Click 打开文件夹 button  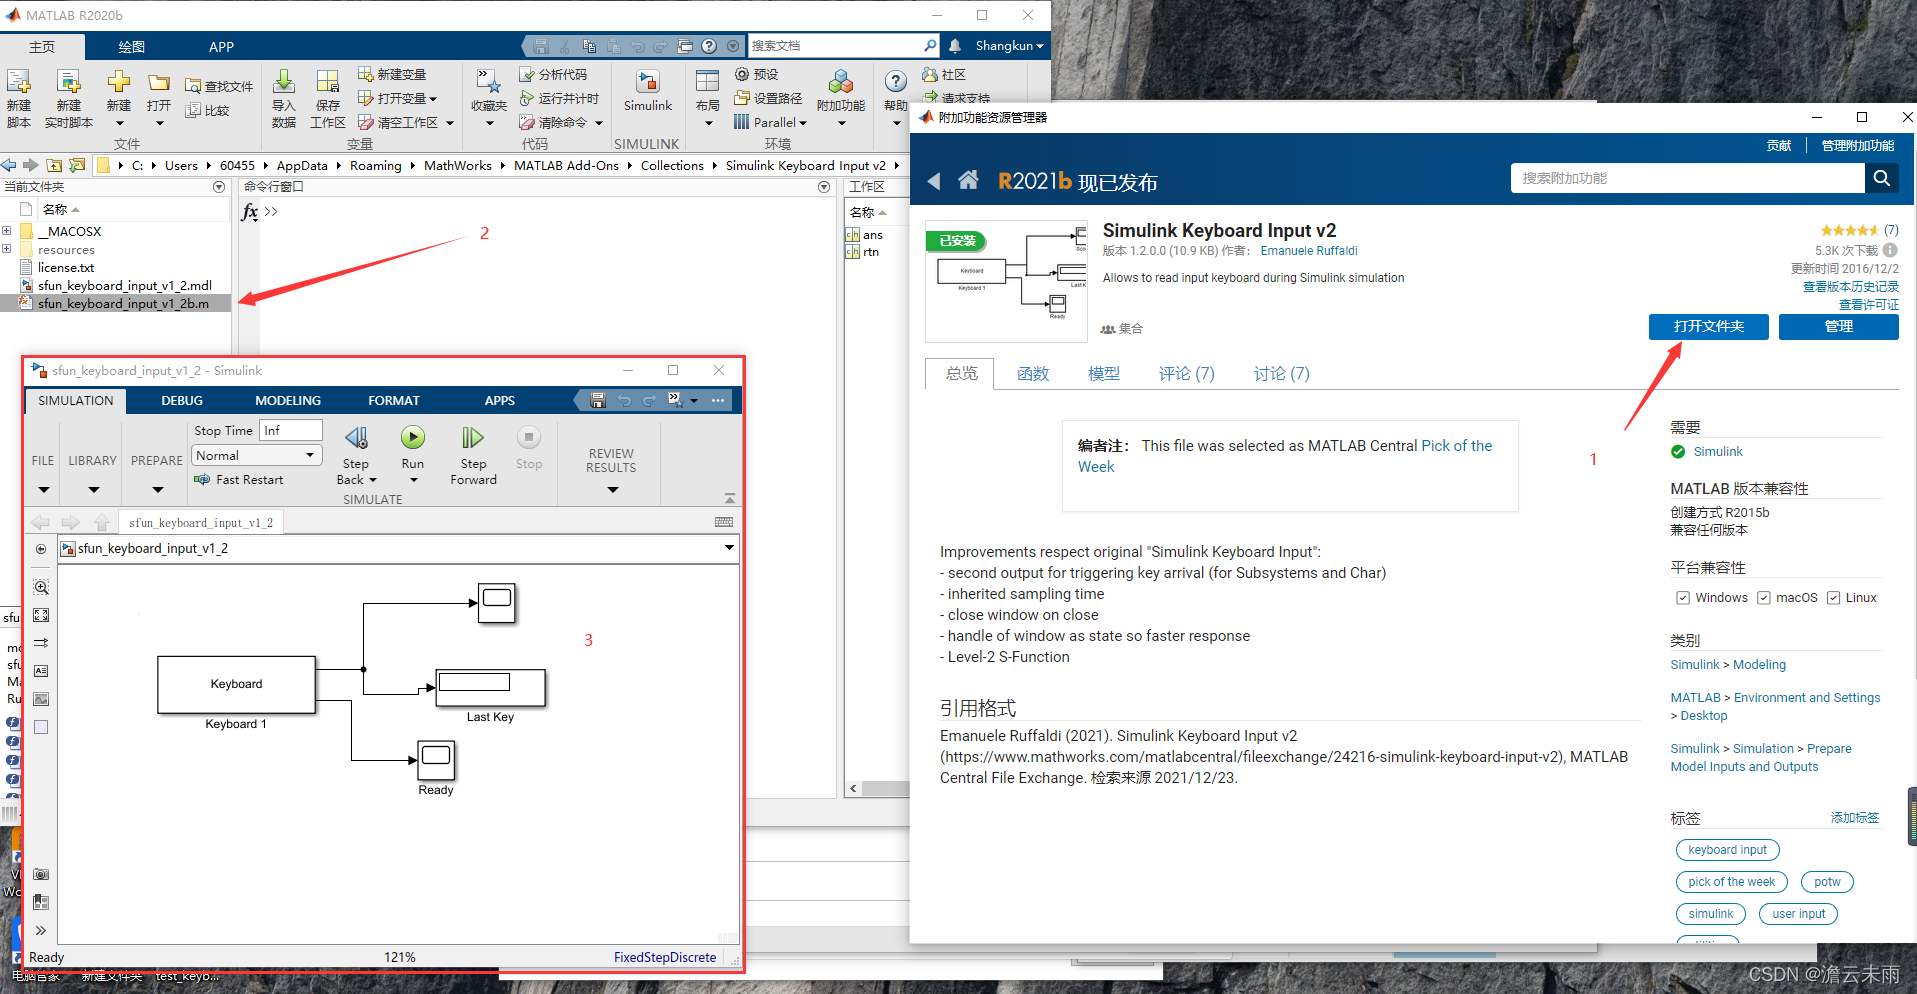(1708, 327)
